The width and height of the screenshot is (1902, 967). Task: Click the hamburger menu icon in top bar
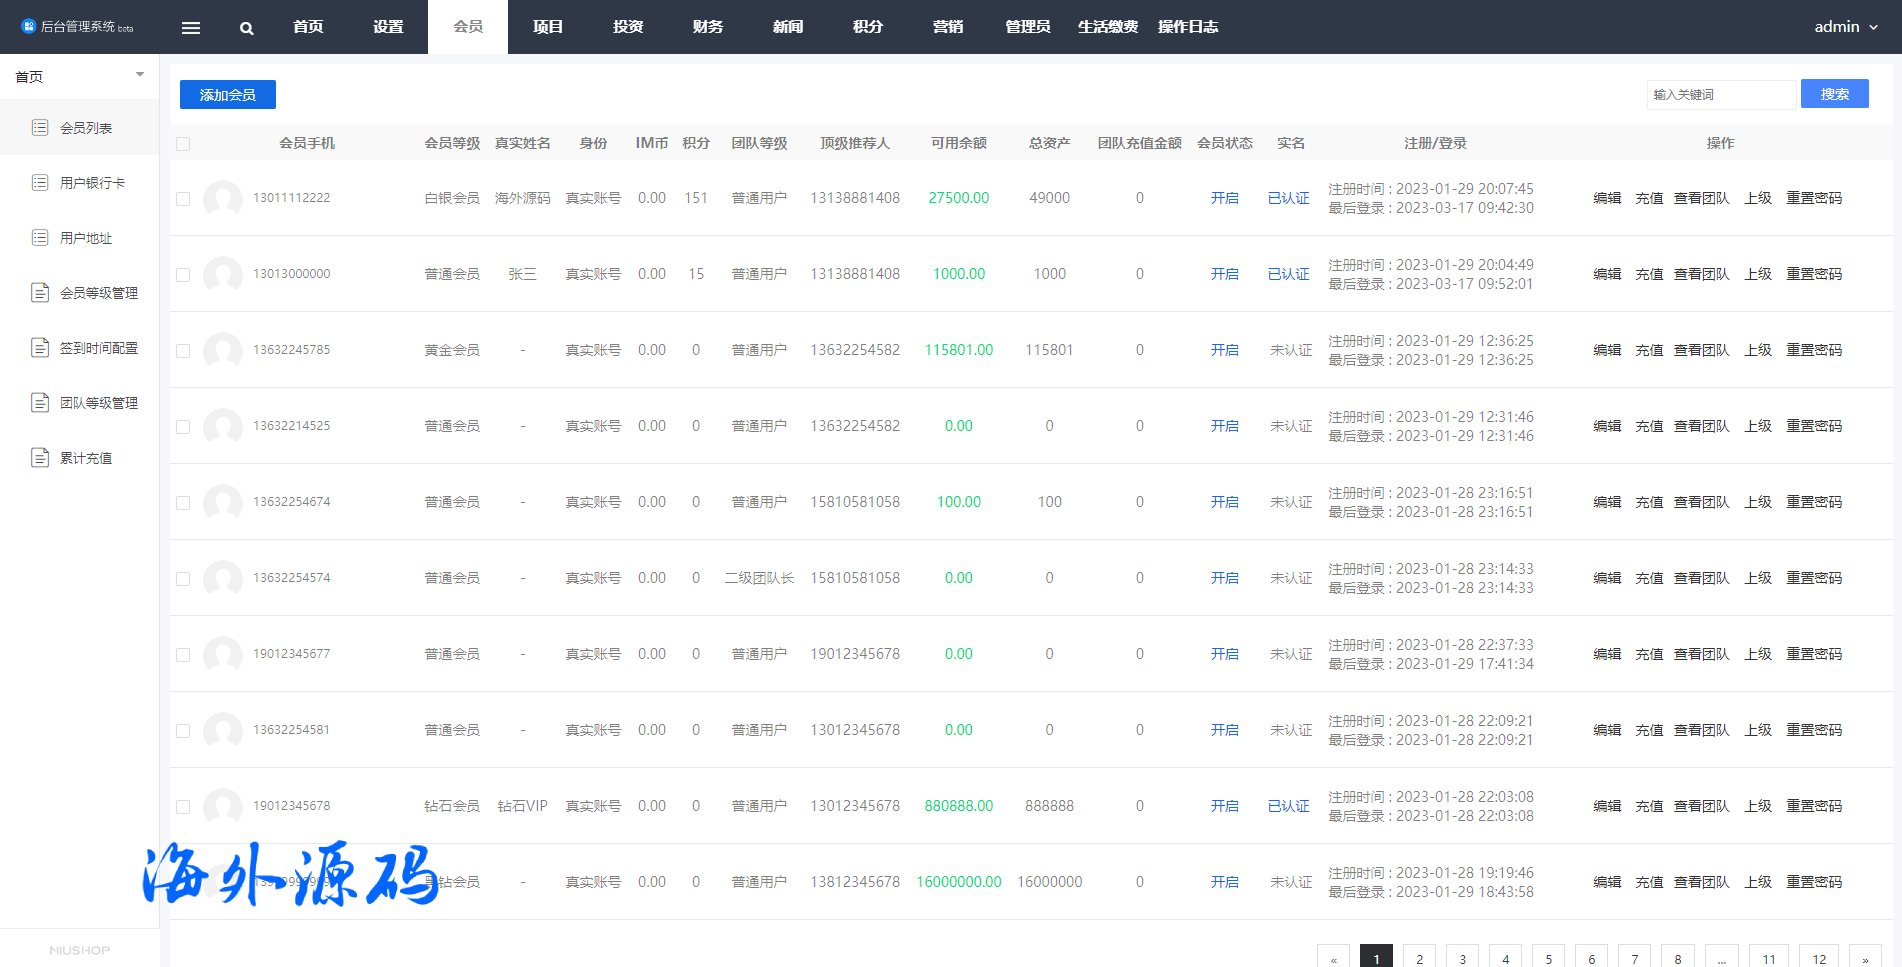click(x=191, y=28)
